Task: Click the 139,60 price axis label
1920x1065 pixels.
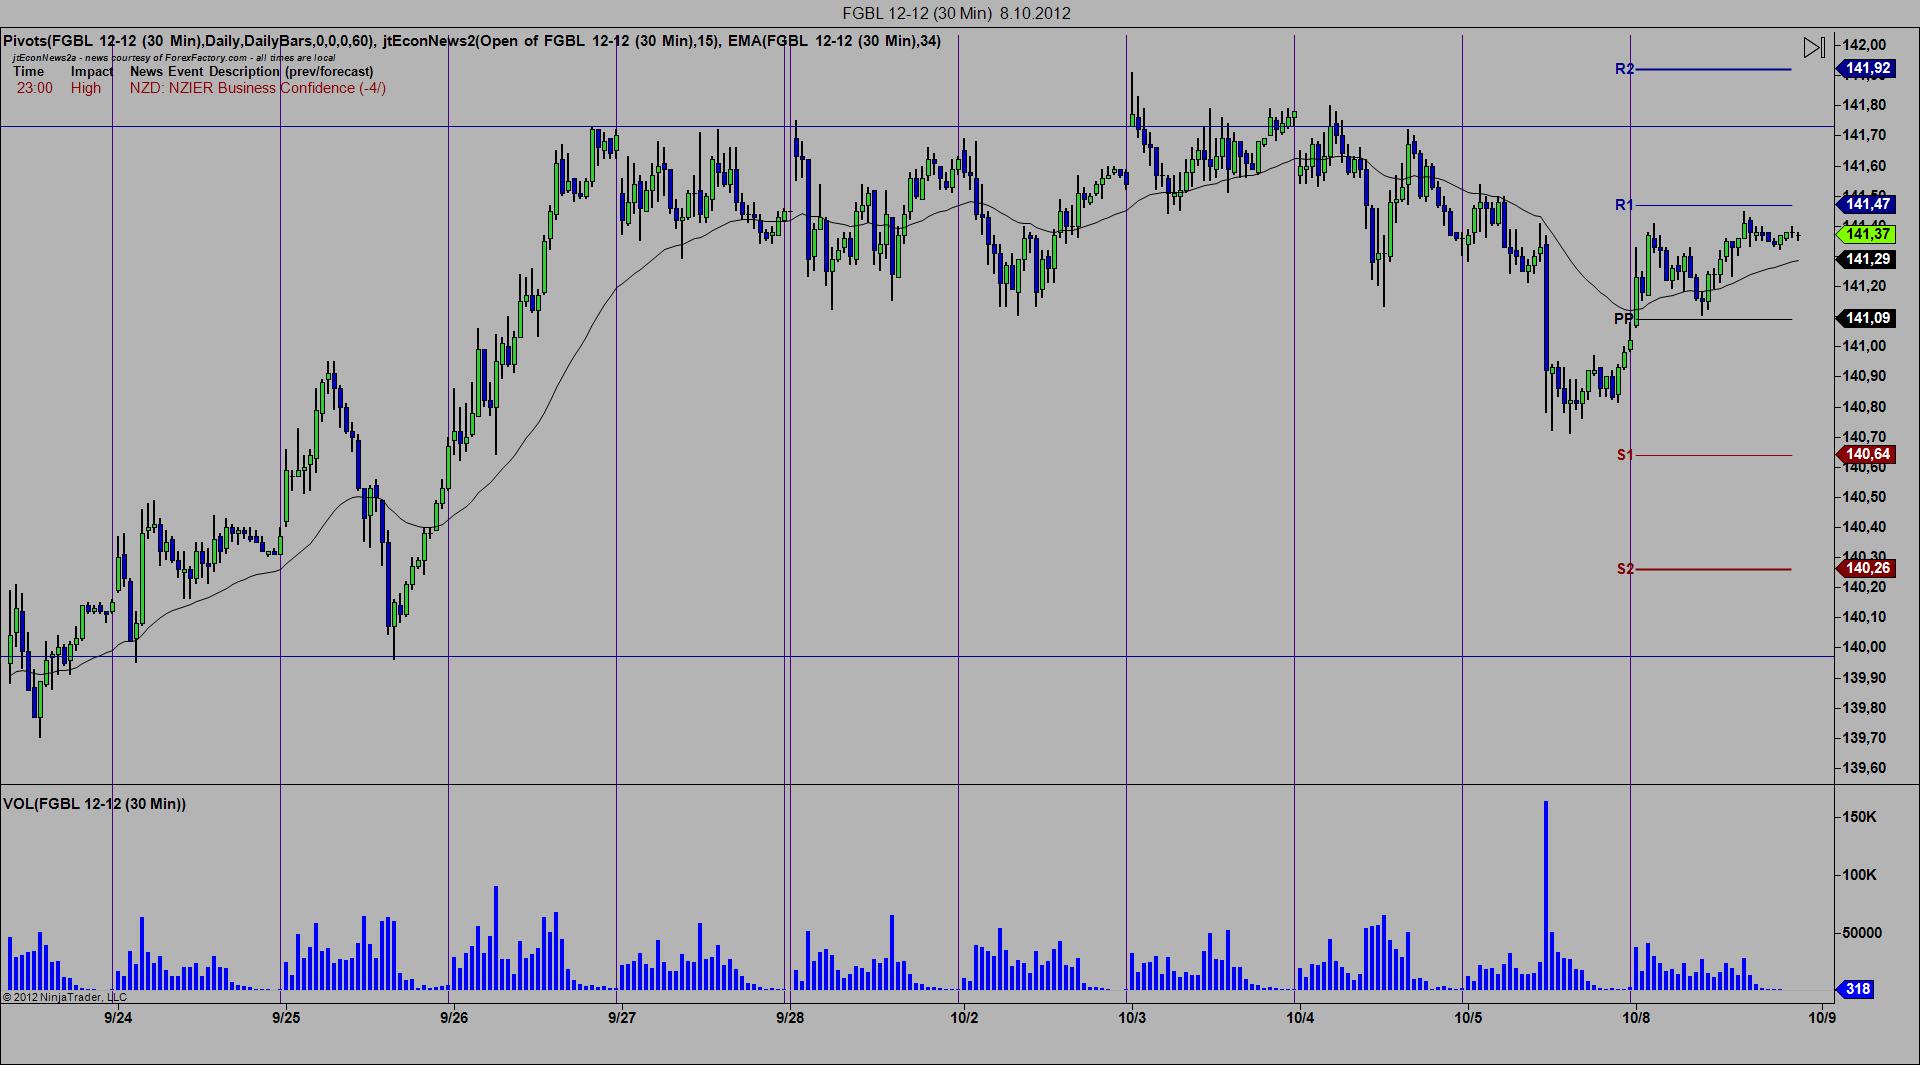Action: tap(1864, 768)
